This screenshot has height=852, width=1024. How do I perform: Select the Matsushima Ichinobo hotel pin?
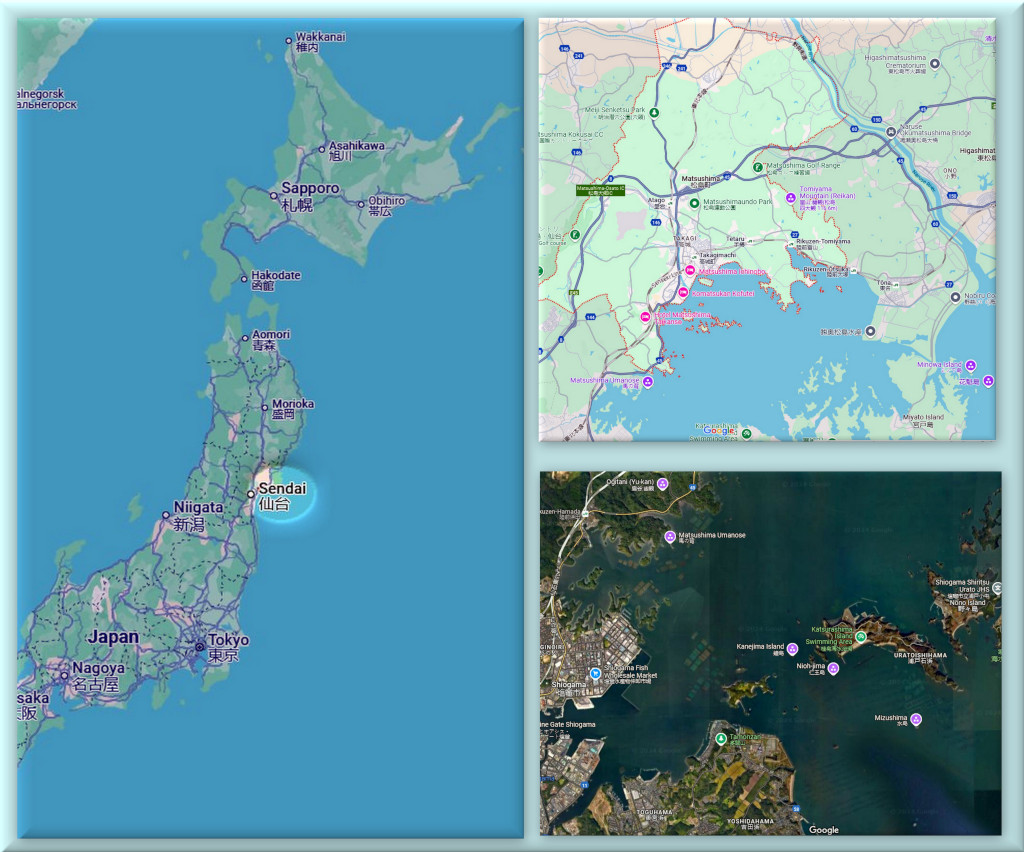click(x=689, y=271)
